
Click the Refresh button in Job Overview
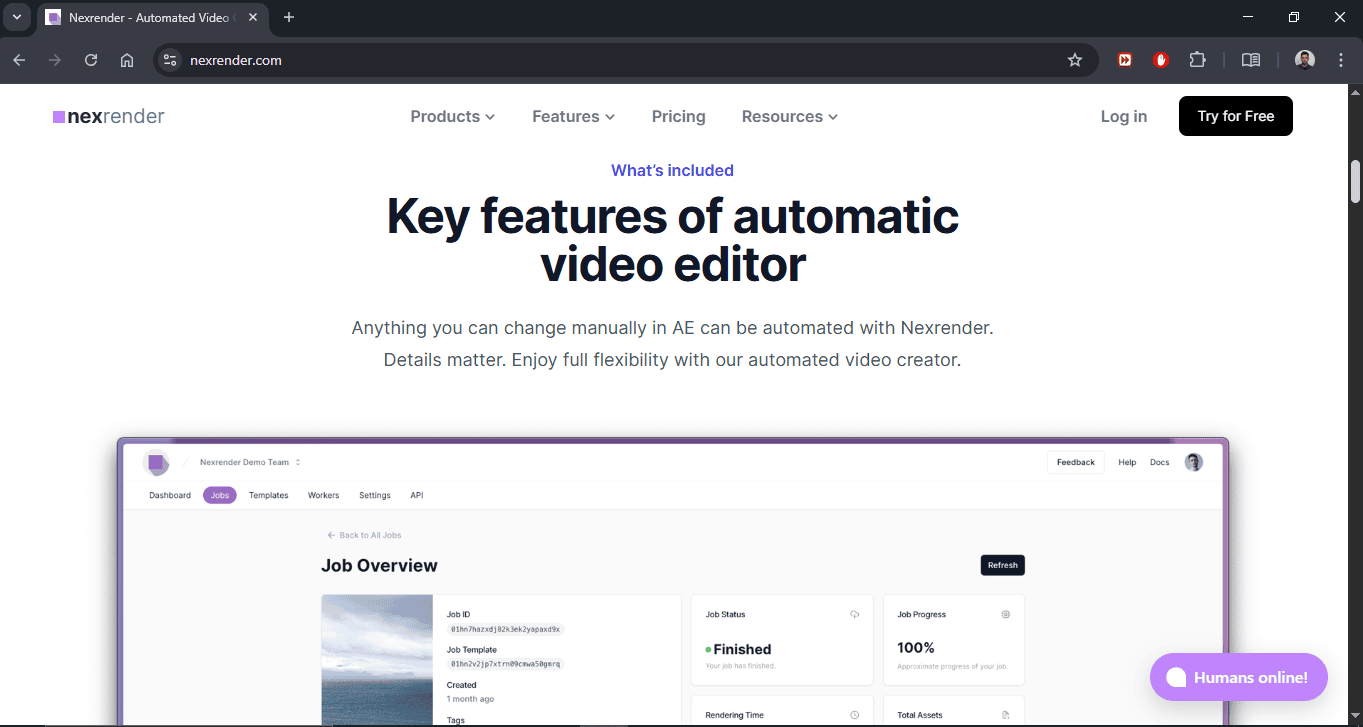(1003, 565)
